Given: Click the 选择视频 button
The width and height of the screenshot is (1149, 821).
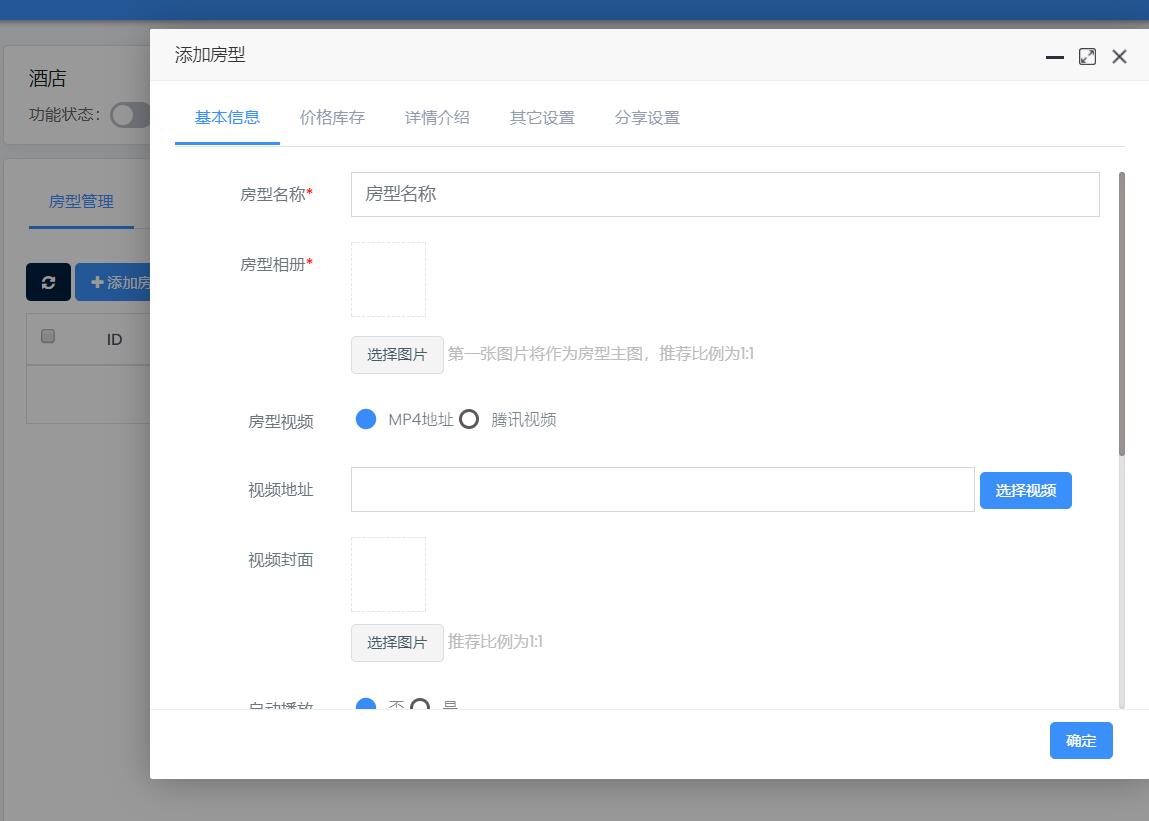Looking at the screenshot, I should pyautogui.click(x=1025, y=490).
